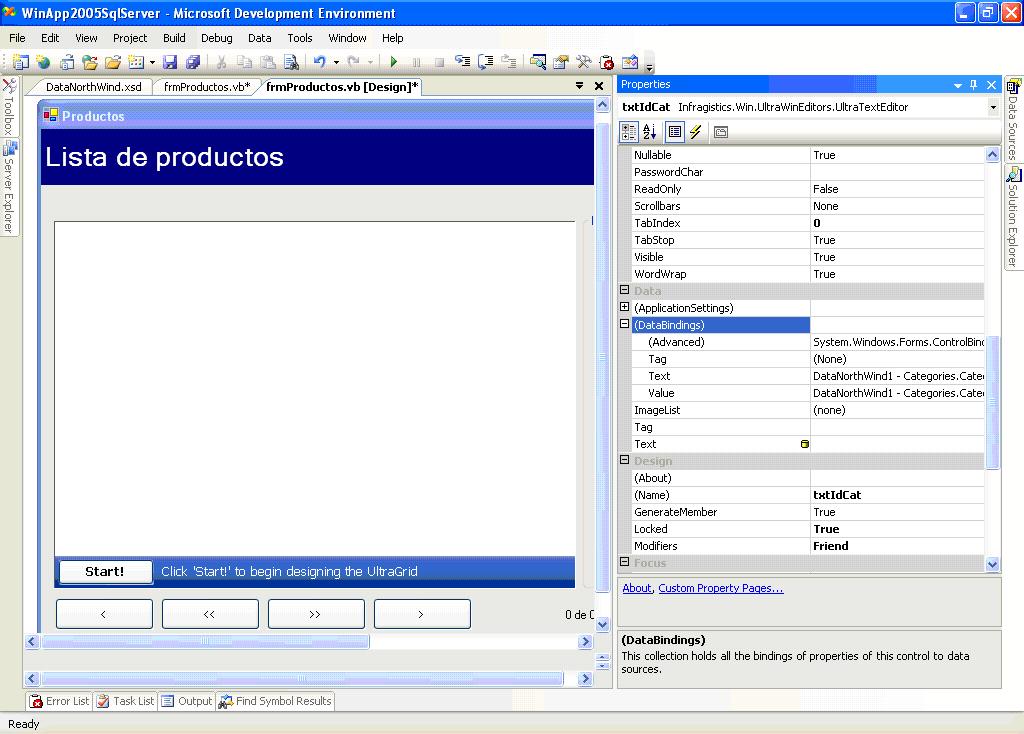The width and height of the screenshot is (1024, 734).
Task: Open the Debug menu
Action: 217,38
